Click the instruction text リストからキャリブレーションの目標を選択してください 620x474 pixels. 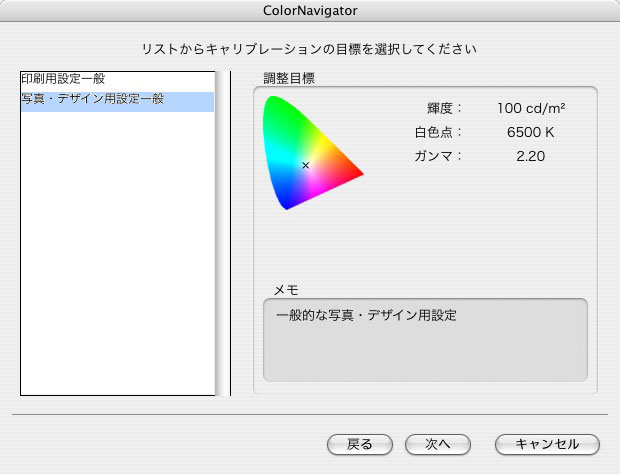(x=309, y=49)
